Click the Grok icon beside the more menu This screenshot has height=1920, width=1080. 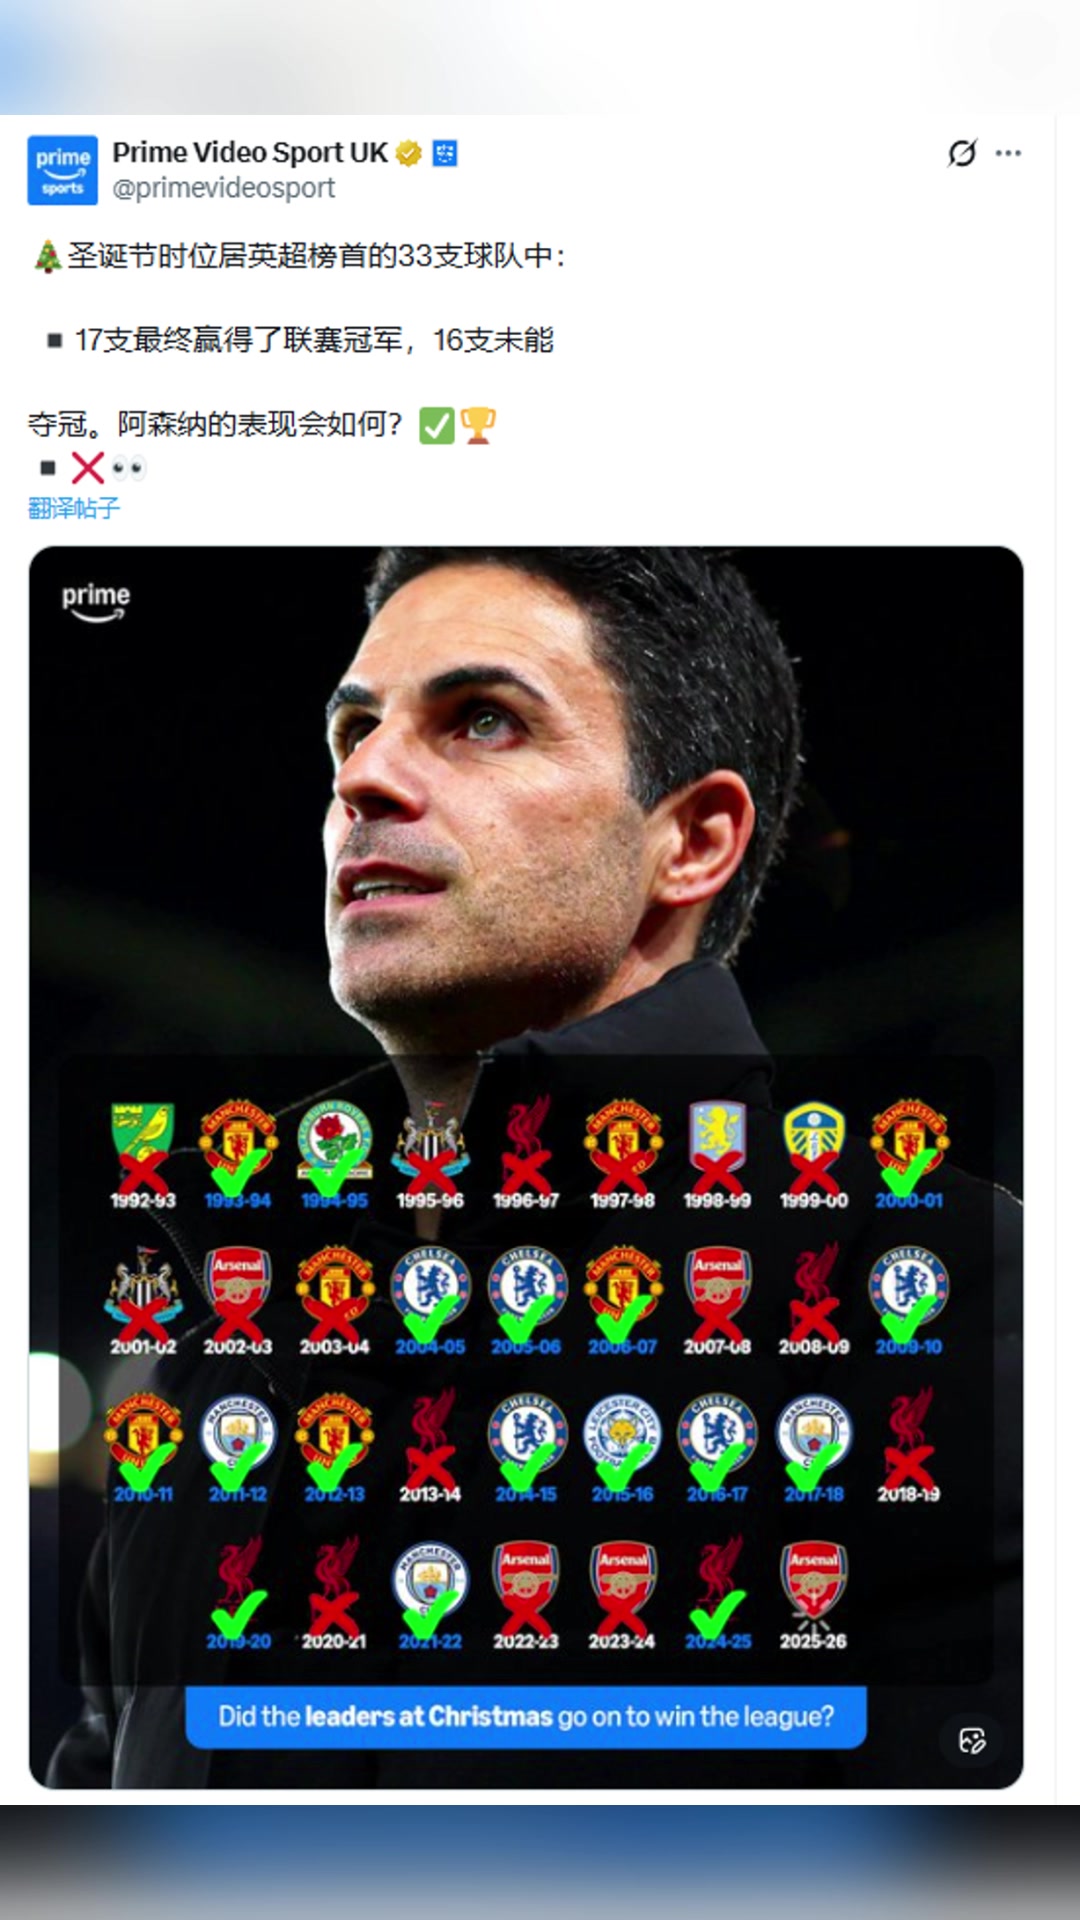(x=962, y=153)
